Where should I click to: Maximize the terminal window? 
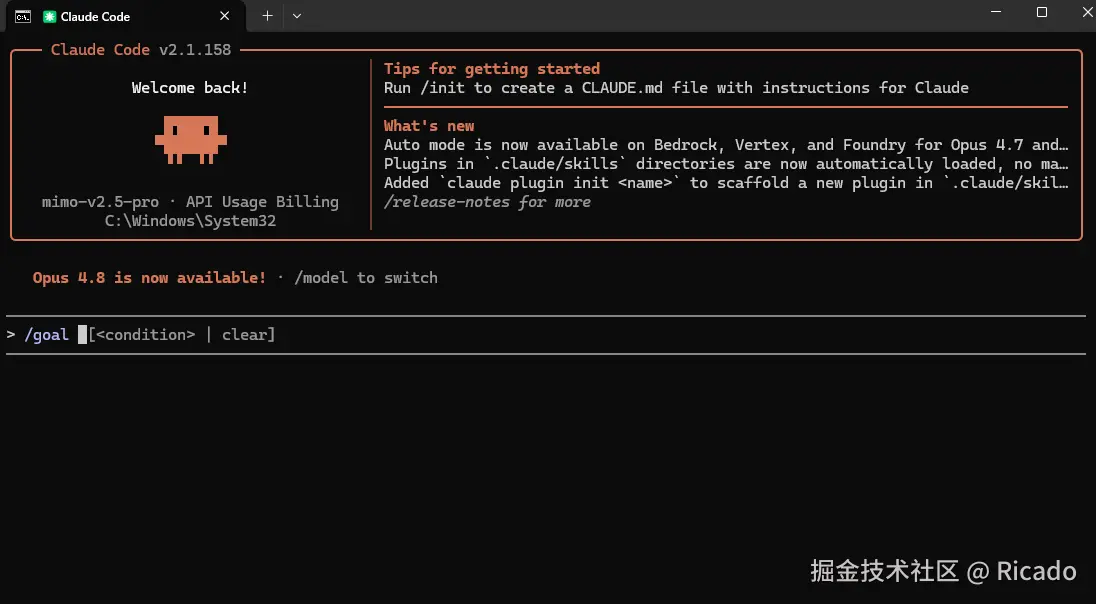tap(1041, 12)
